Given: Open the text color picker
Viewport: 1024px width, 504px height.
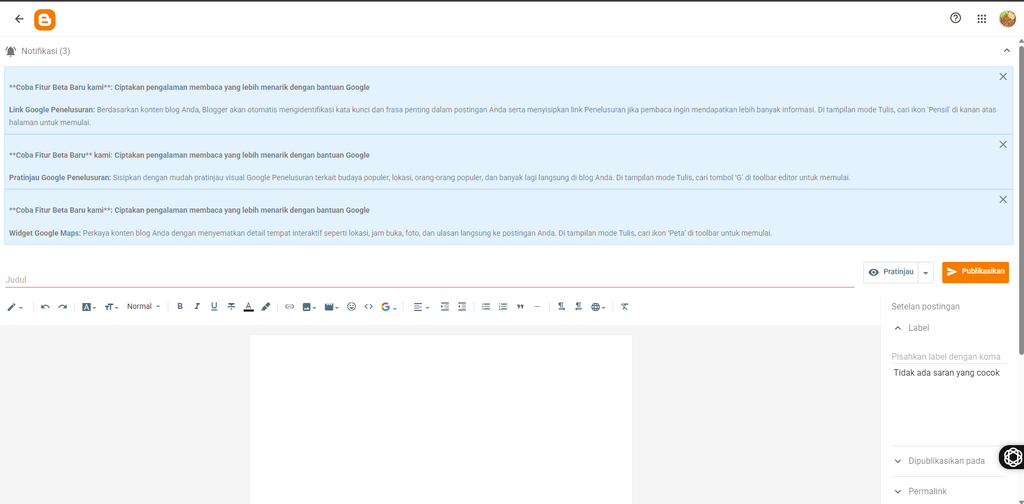Looking at the screenshot, I should (x=248, y=307).
